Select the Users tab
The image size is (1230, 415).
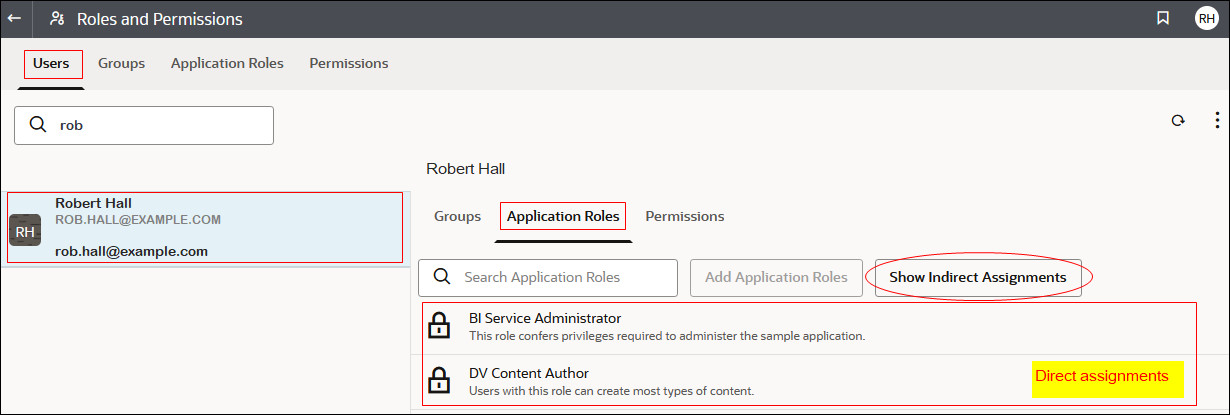(51, 63)
